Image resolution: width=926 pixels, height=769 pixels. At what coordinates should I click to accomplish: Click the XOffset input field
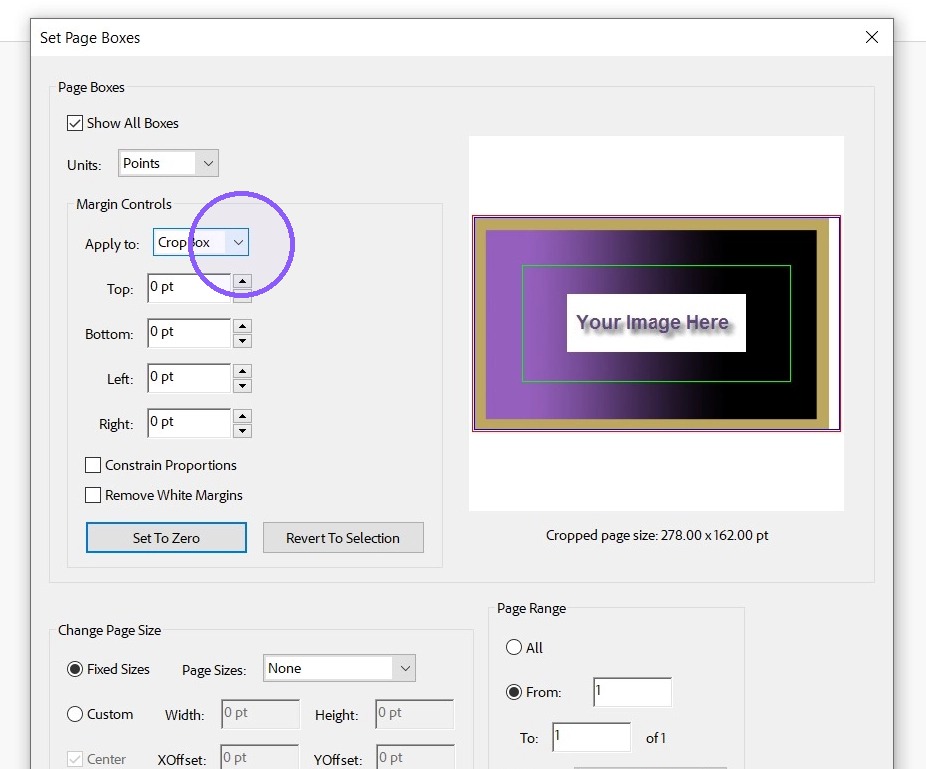click(x=260, y=758)
